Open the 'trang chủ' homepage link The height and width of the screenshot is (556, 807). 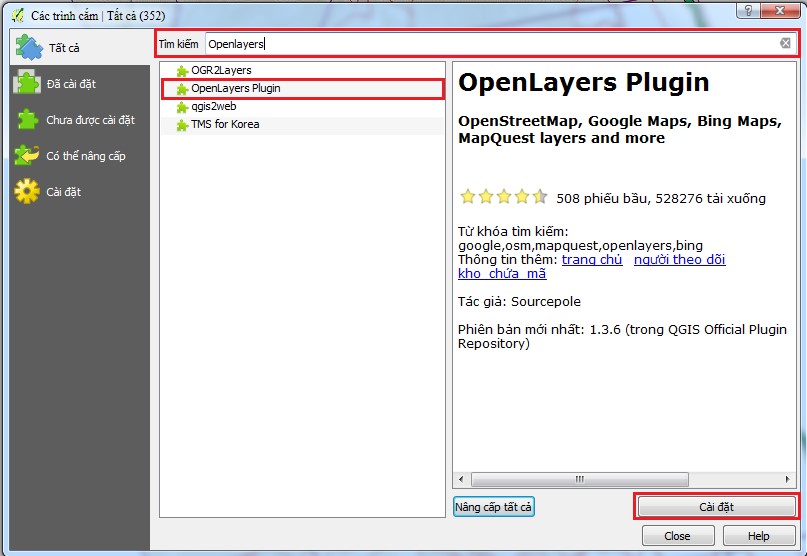pos(592,260)
